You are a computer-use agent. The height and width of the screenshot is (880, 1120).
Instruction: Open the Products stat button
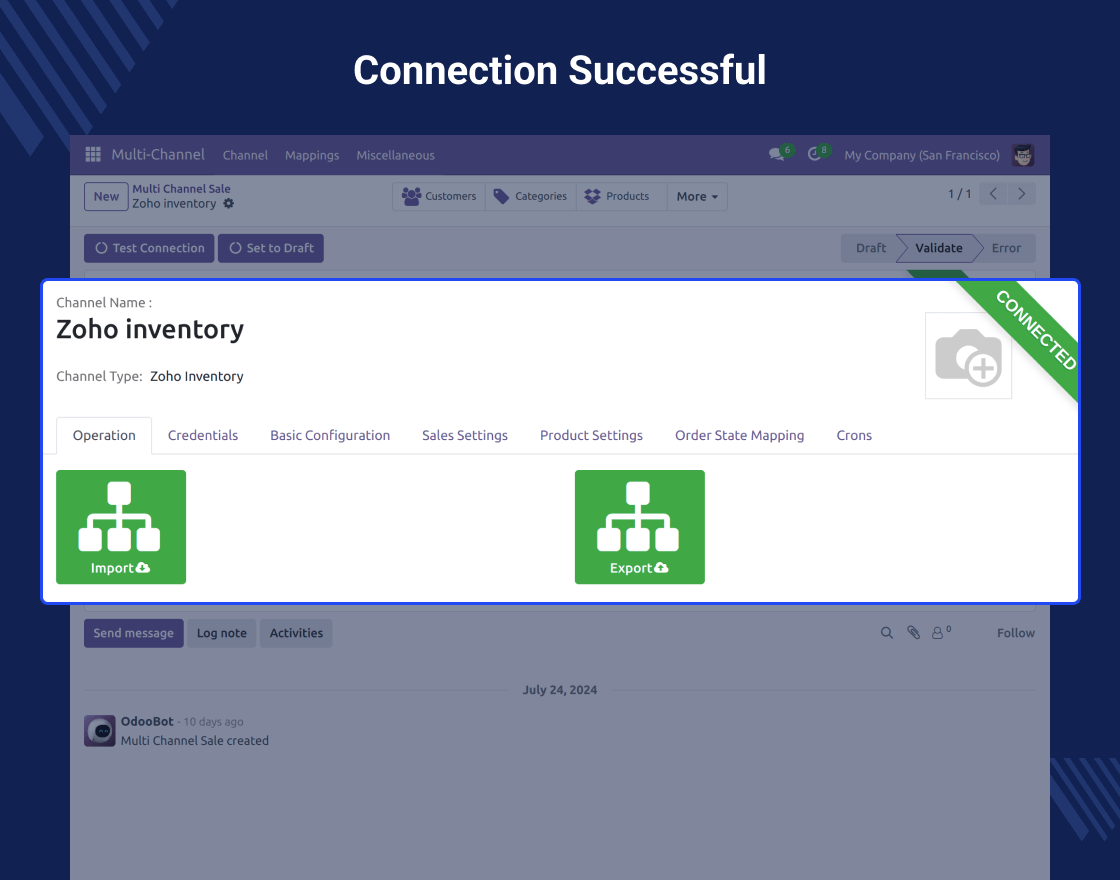point(621,196)
